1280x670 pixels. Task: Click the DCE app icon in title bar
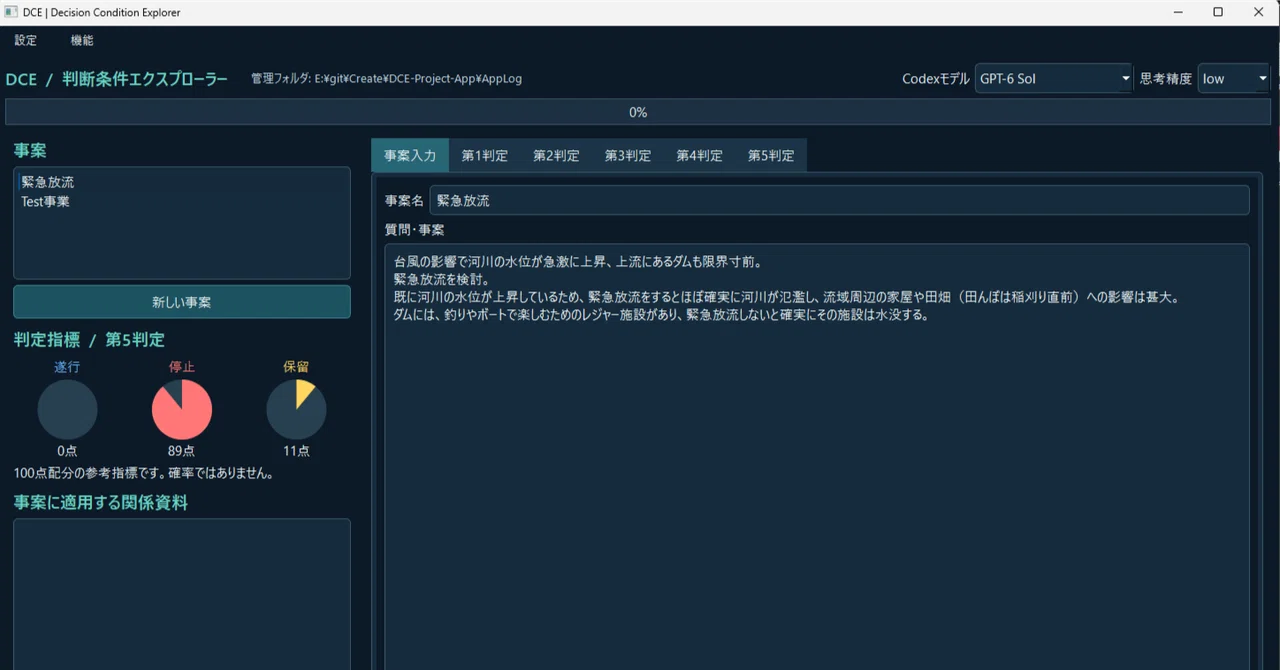pyautogui.click(x=11, y=13)
